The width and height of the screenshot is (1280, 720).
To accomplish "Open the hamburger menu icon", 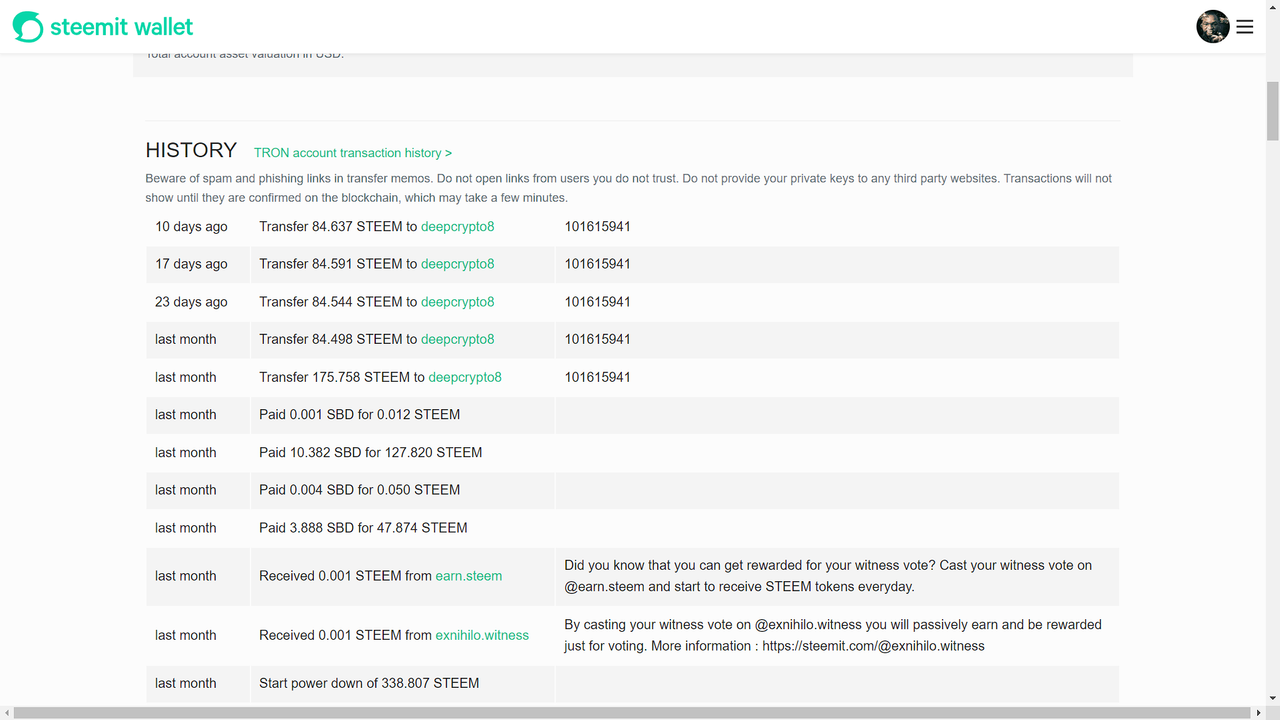I will pyautogui.click(x=1245, y=27).
